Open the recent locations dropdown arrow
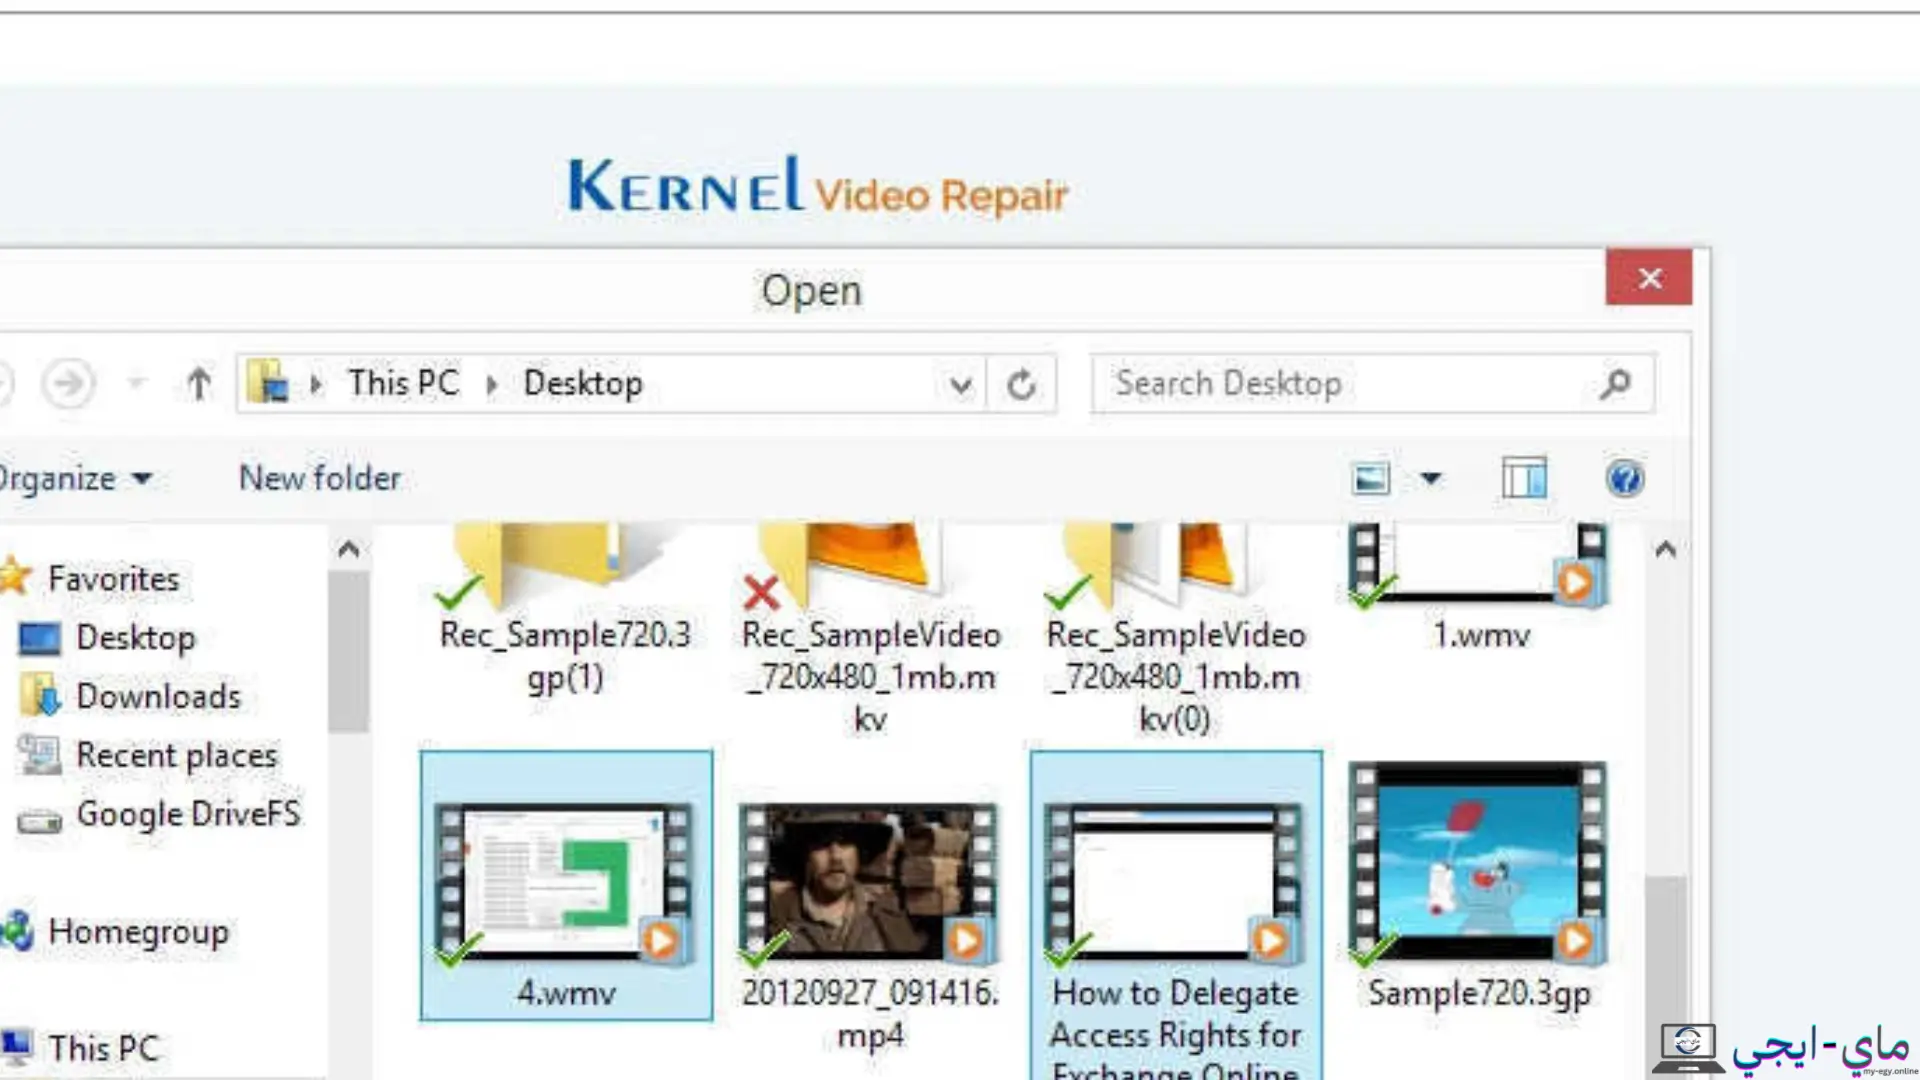Image resolution: width=1920 pixels, height=1080 pixels. (x=137, y=383)
